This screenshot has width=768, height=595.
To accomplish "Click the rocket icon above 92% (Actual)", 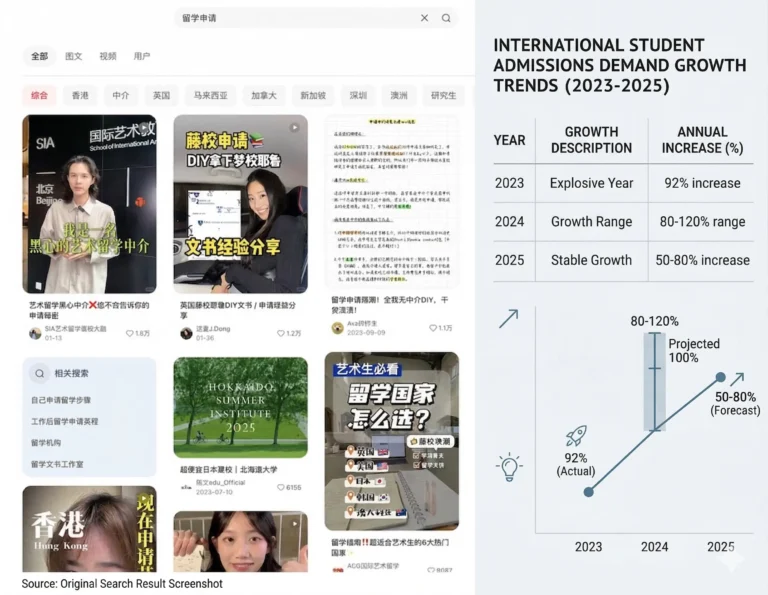I will click(x=576, y=436).
